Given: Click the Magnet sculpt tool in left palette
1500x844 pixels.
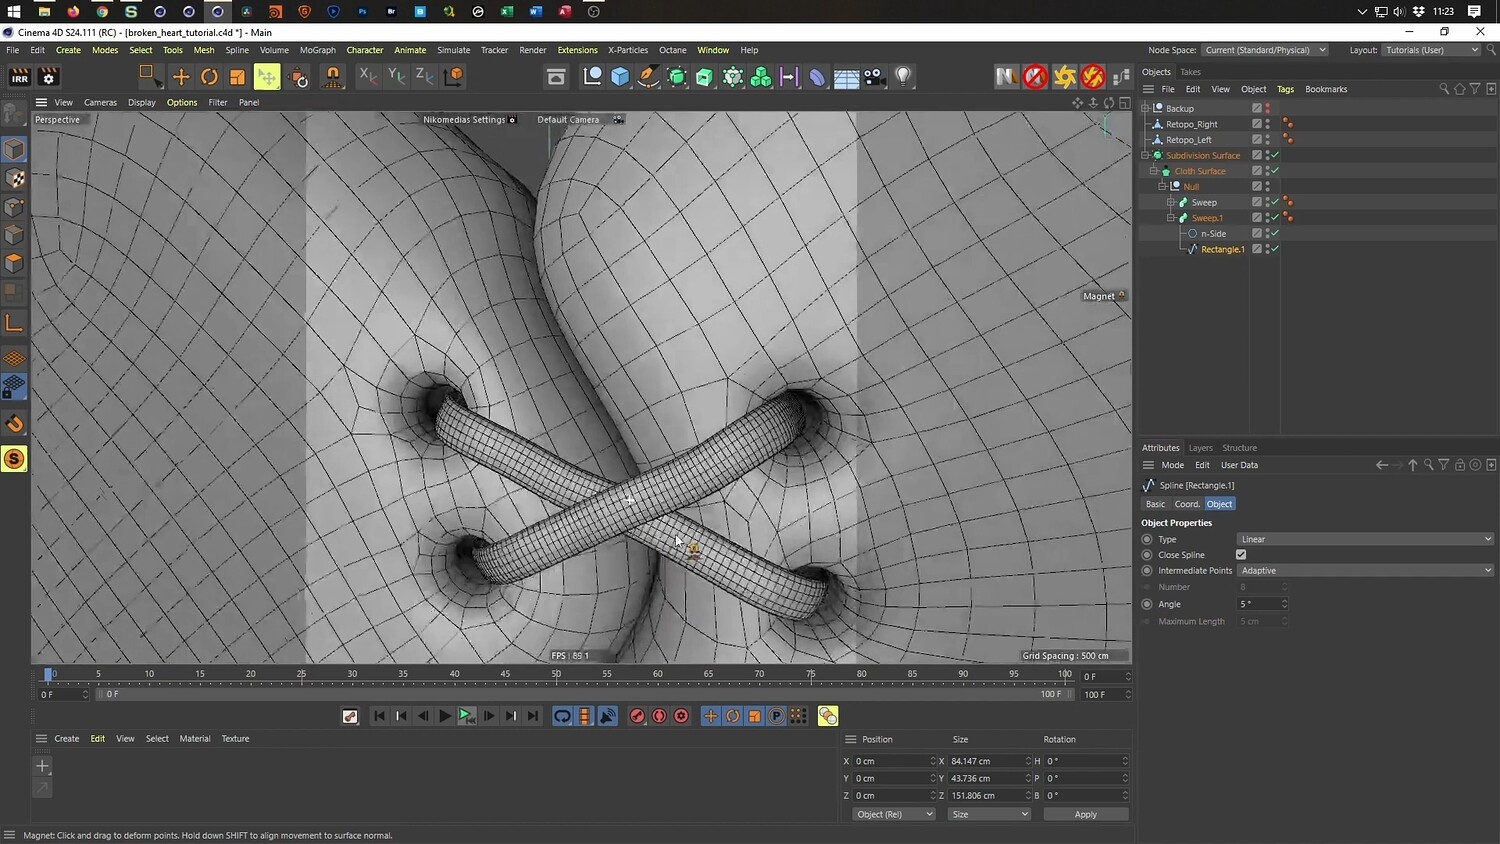Looking at the screenshot, I should (14, 424).
